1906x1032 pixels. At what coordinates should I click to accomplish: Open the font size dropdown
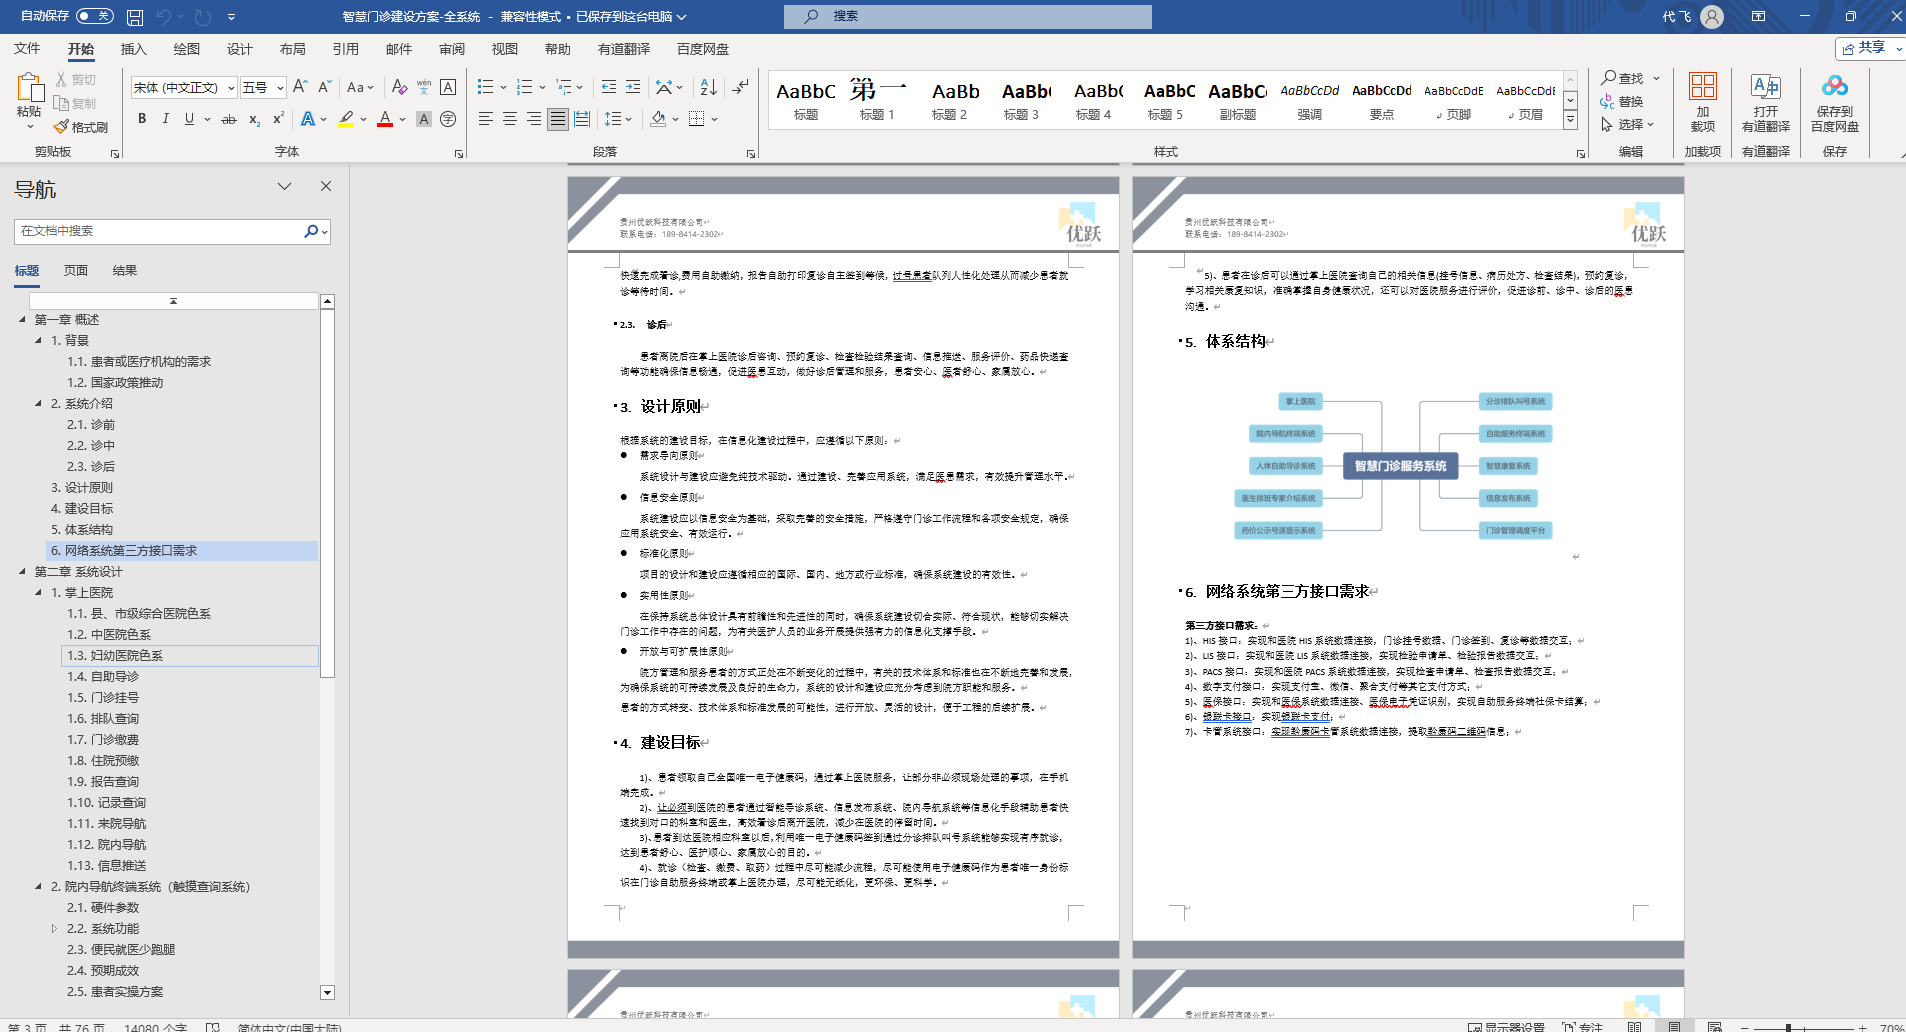280,88
